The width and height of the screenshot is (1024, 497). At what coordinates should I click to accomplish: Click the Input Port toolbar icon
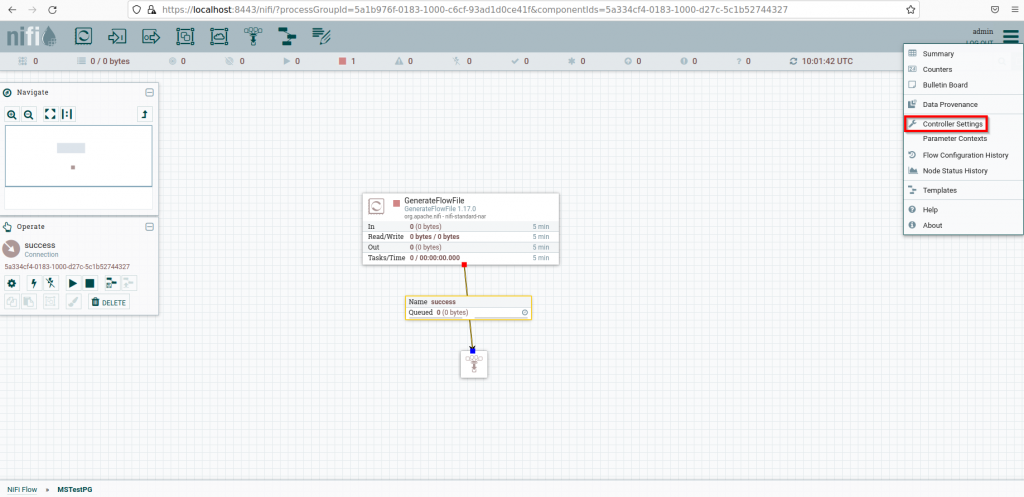[x=118, y=36]
